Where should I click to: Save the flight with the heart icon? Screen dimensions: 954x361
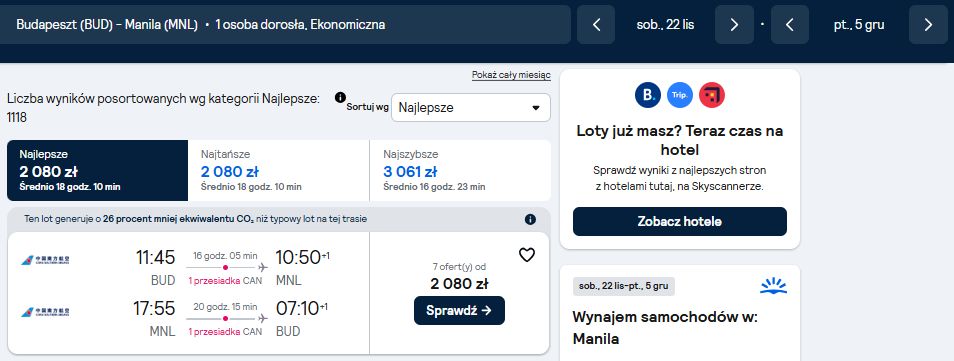[x=527, y=255]
